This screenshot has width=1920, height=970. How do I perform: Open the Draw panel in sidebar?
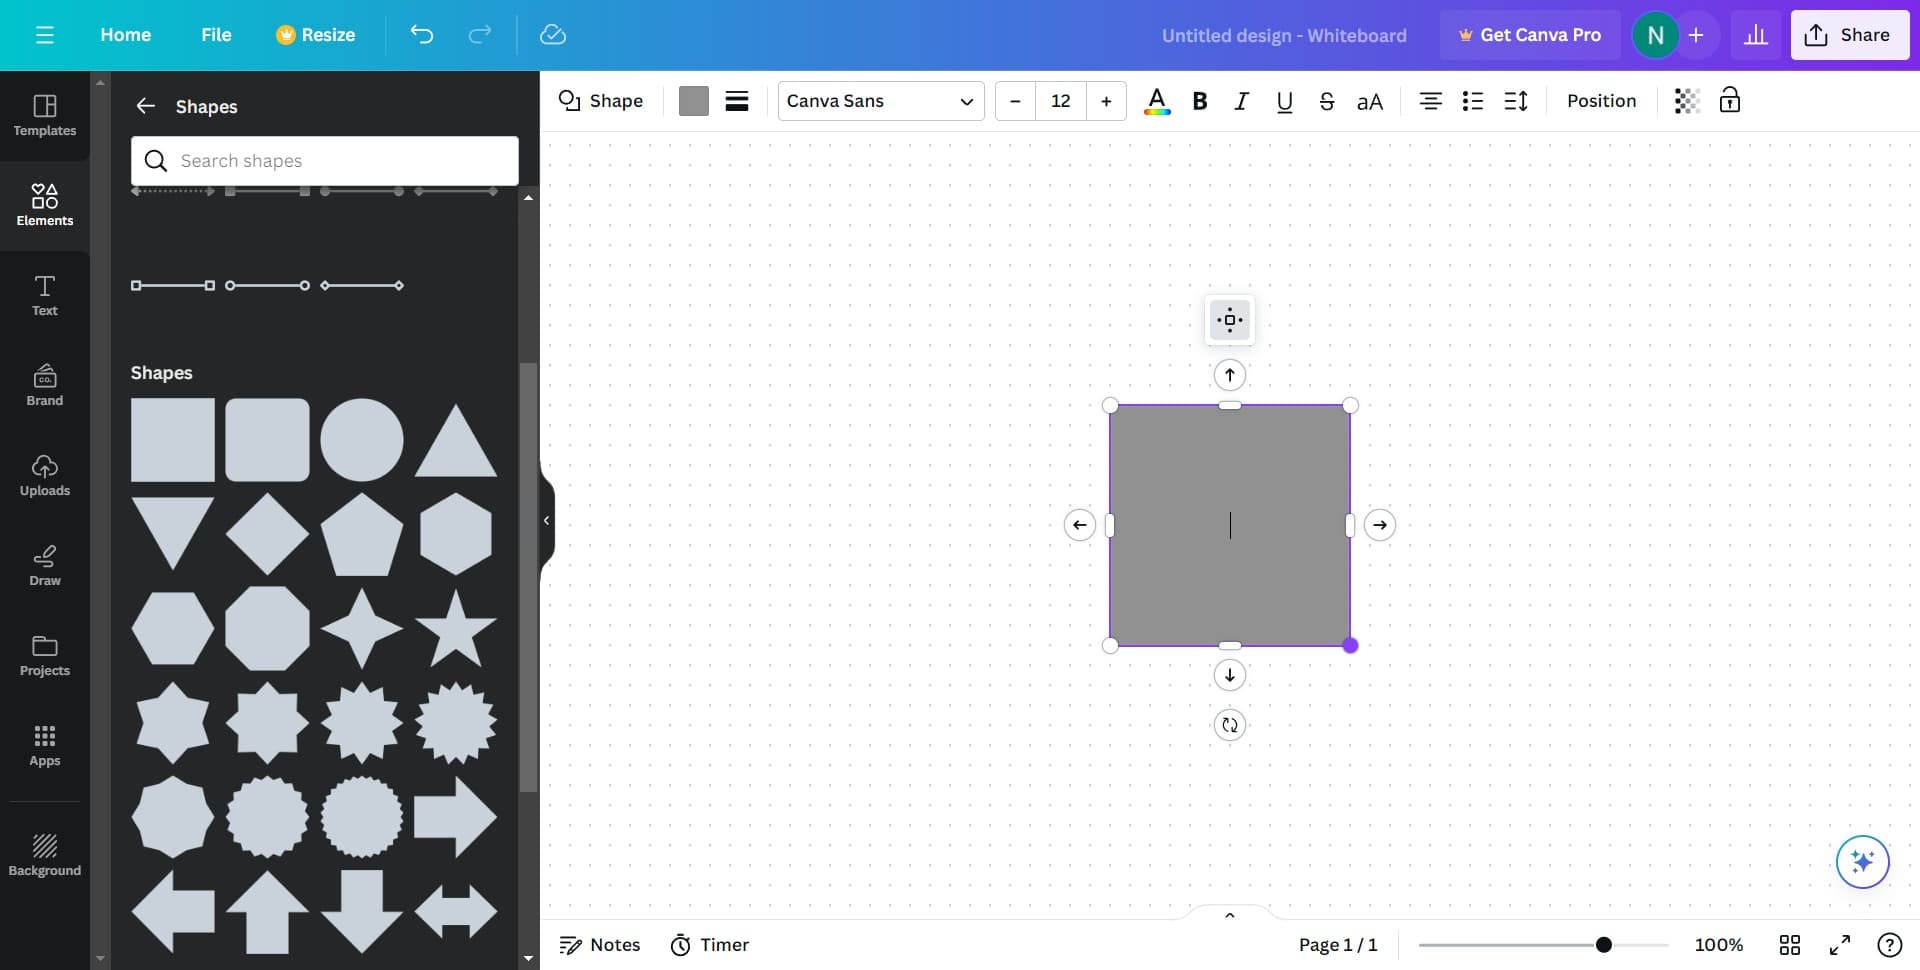[x=45, y=565]
